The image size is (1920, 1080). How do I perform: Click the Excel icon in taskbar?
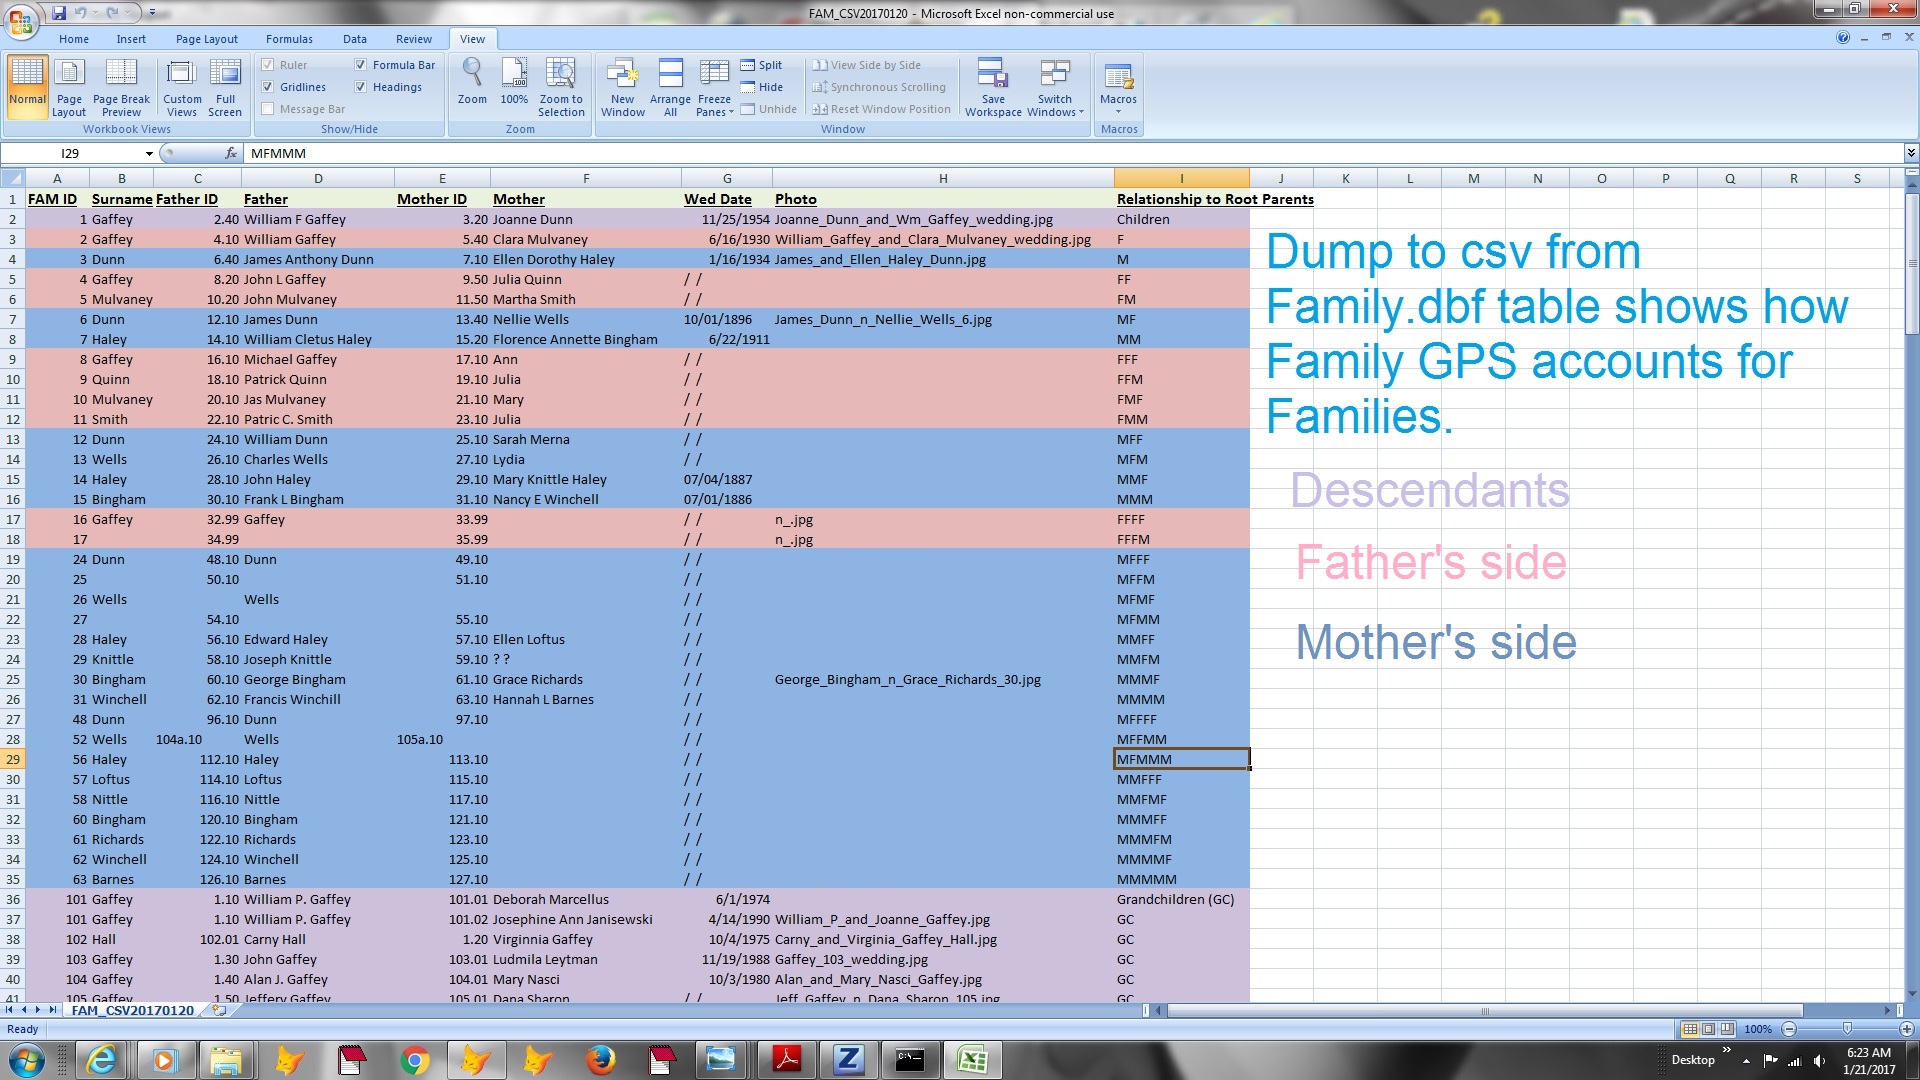pyautogui.click(x=972, y=1059)
